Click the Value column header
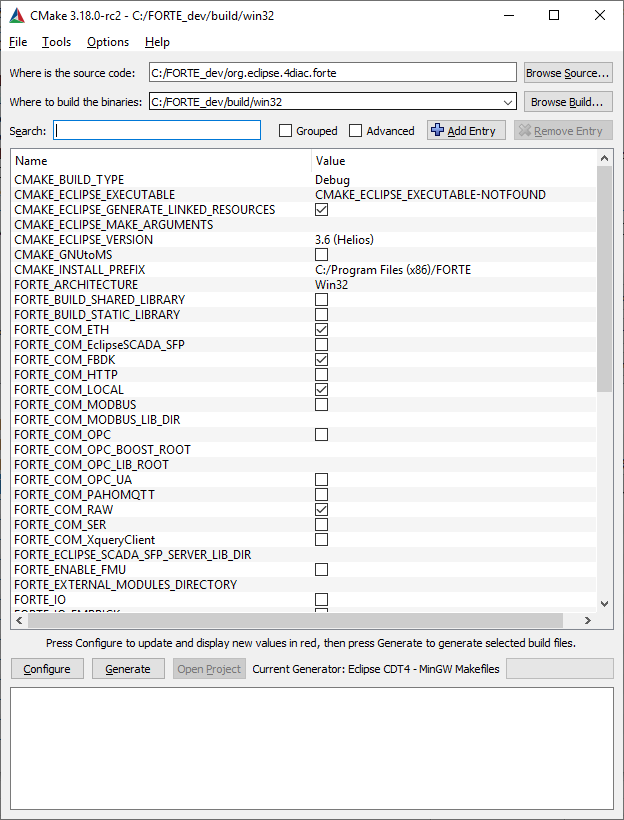Image resolution: width=624 pixels, height=820 pixels. coord(453,161)
